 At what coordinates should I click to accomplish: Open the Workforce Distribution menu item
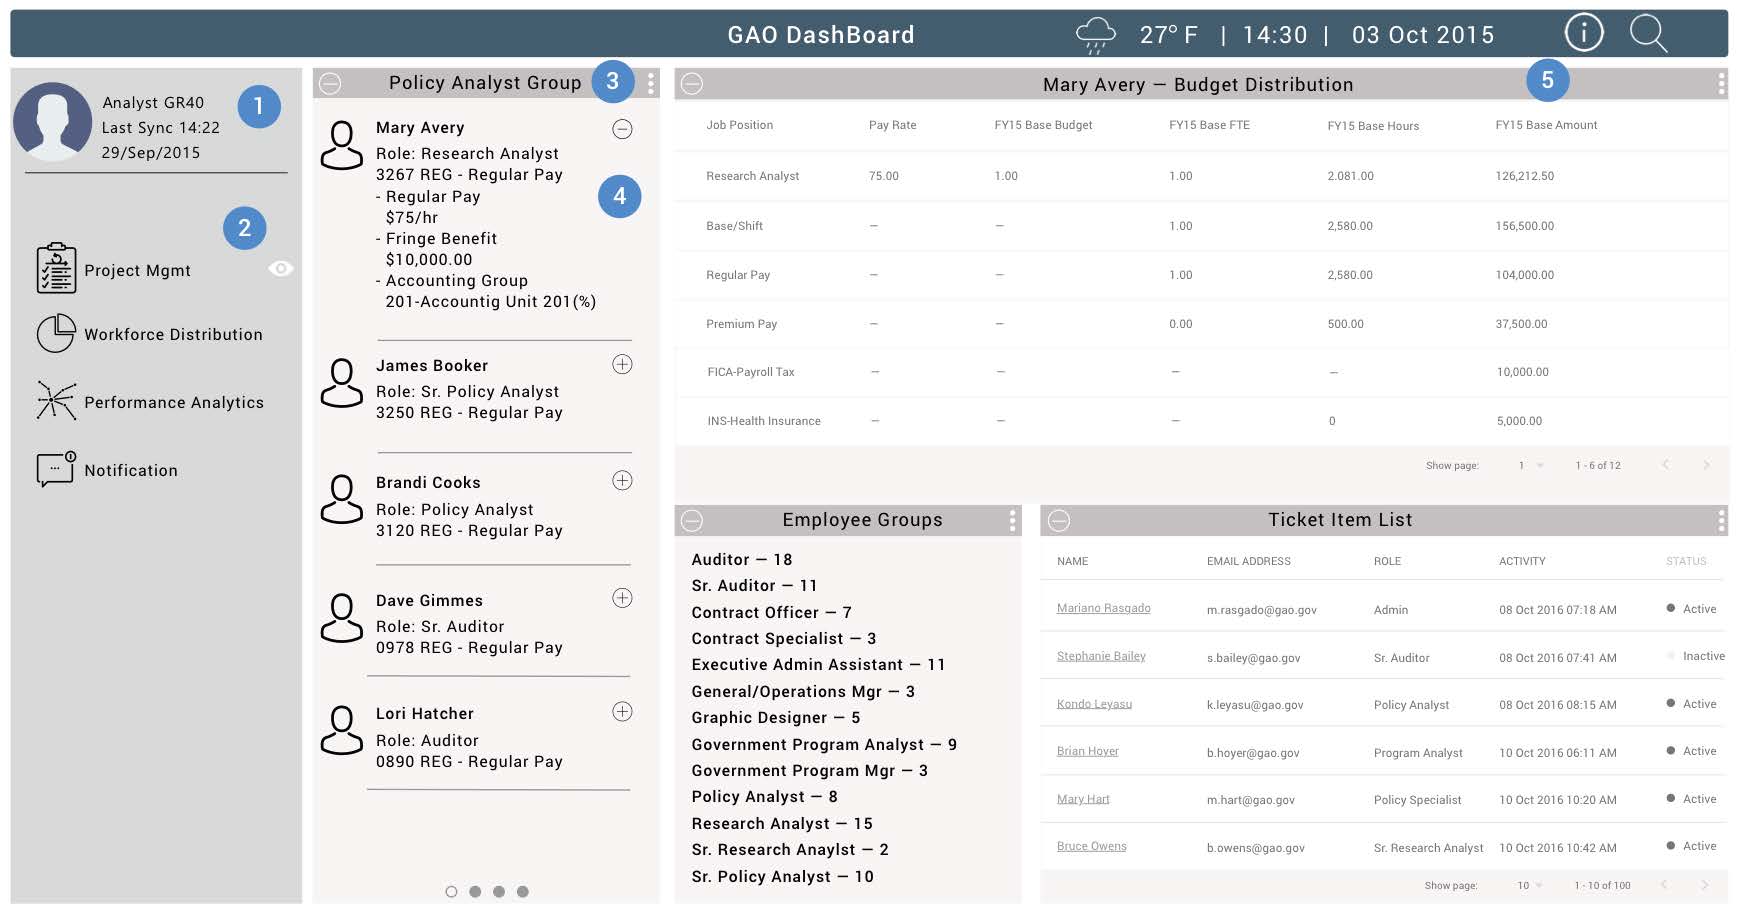tap(173, 335)
